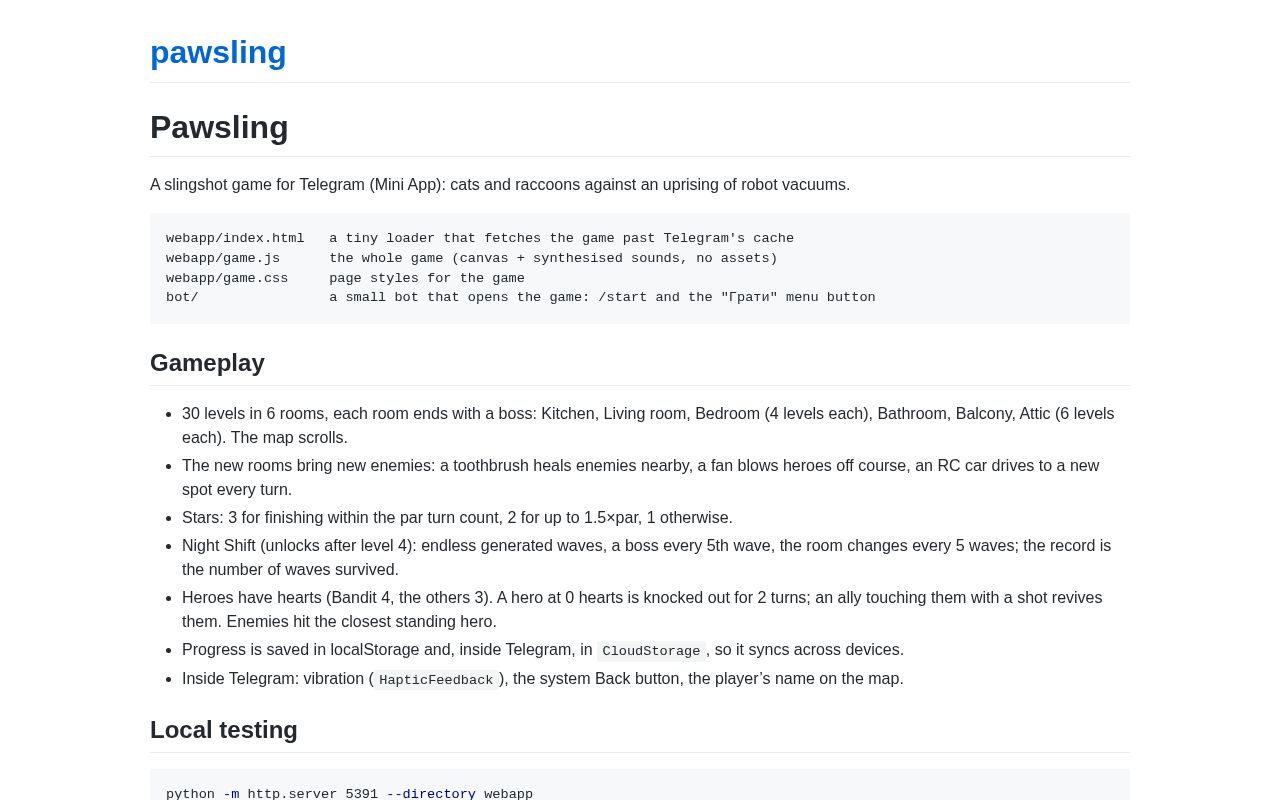
Task: Click the CloudStorage inline code
Action: click(651, 651)
